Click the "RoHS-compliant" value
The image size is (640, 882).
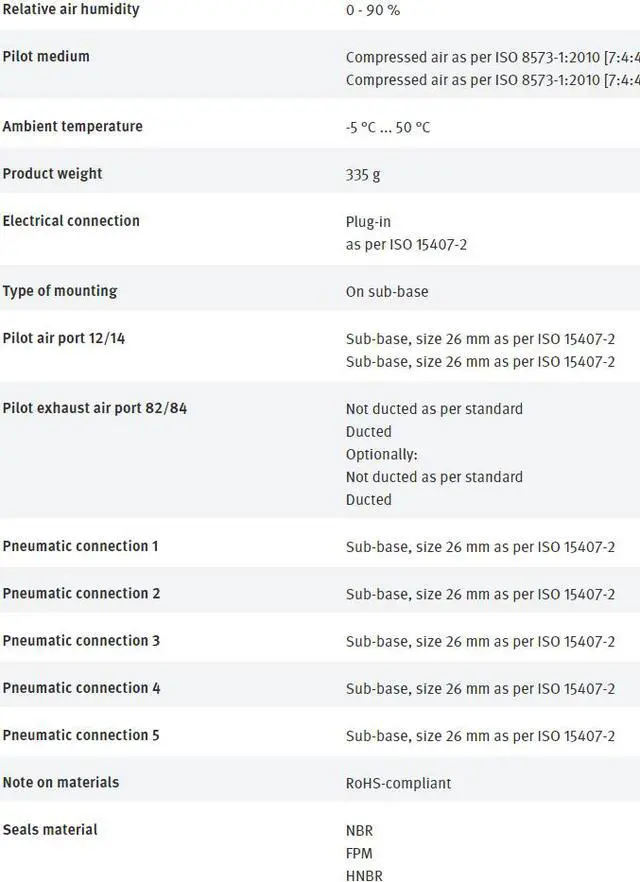(398, 783)
